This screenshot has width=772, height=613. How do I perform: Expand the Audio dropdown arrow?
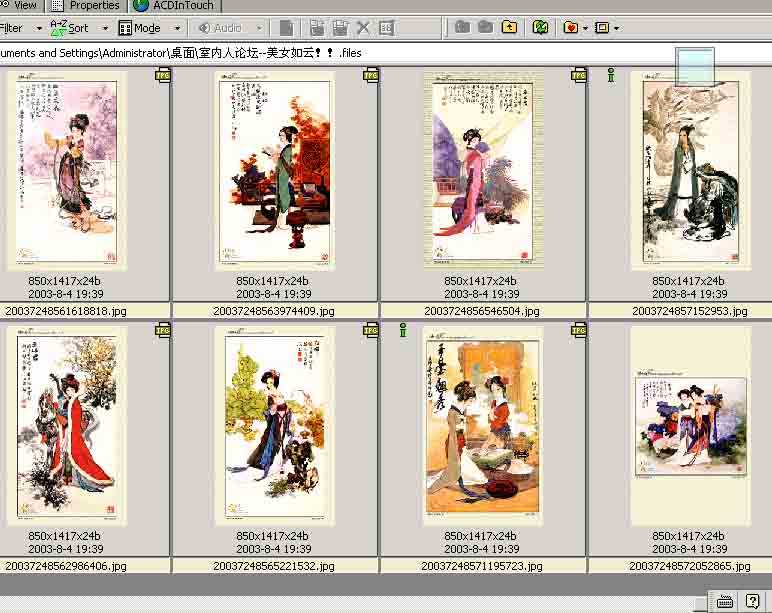pos(259,29)
